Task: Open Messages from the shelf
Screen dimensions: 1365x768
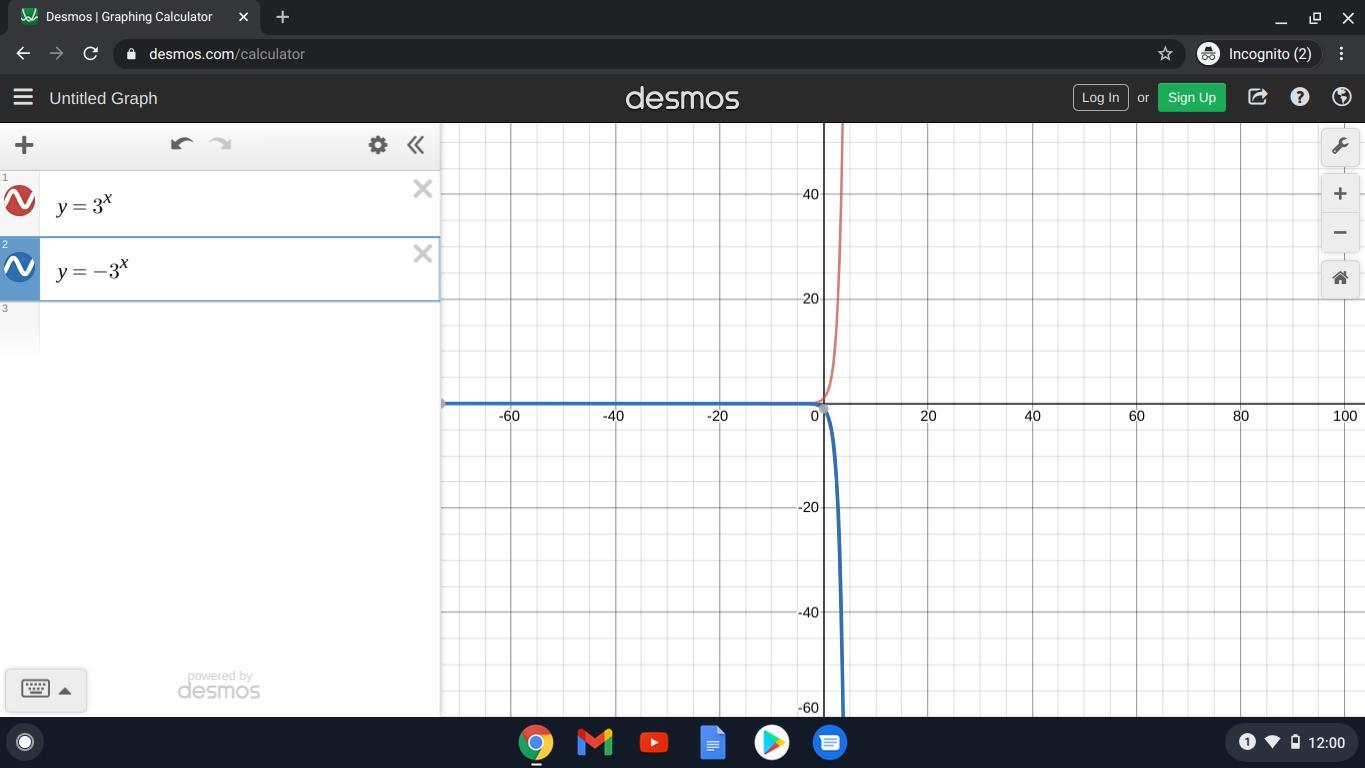Action: [830, 743]
